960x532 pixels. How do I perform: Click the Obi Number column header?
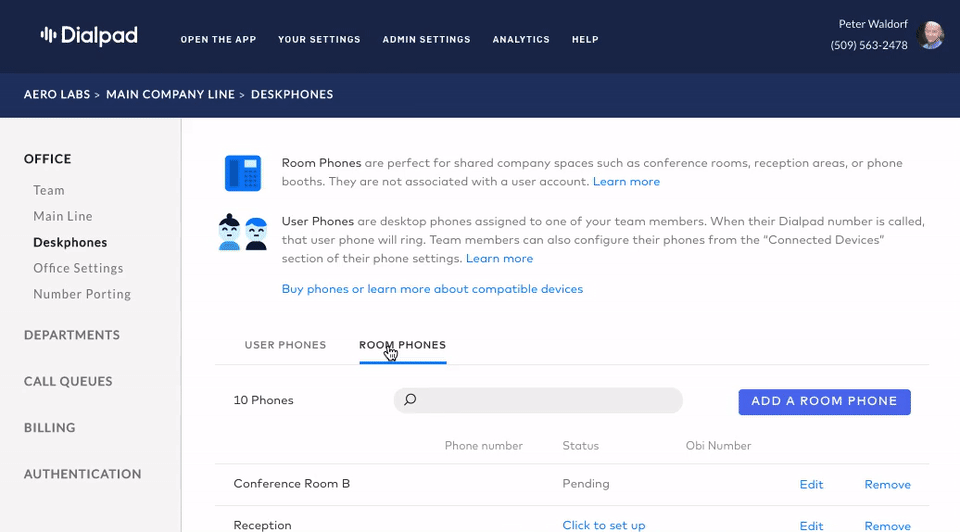coord(718,446)
